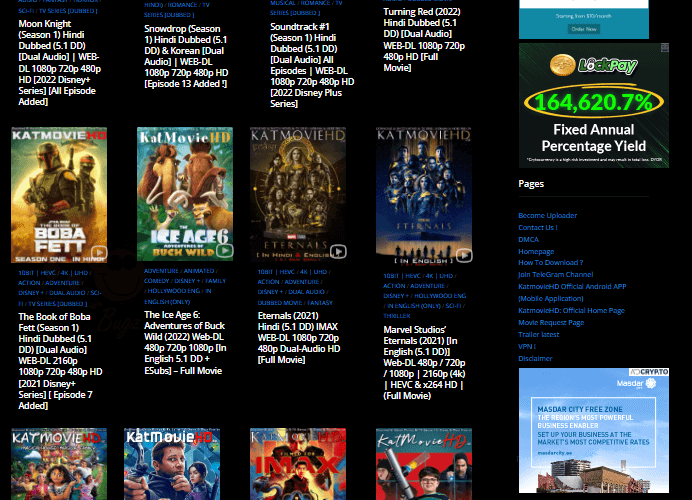Click play icon on Eternals Hindi poster
The width and height of the screenshot is (692, 500).
pos(338,252)
